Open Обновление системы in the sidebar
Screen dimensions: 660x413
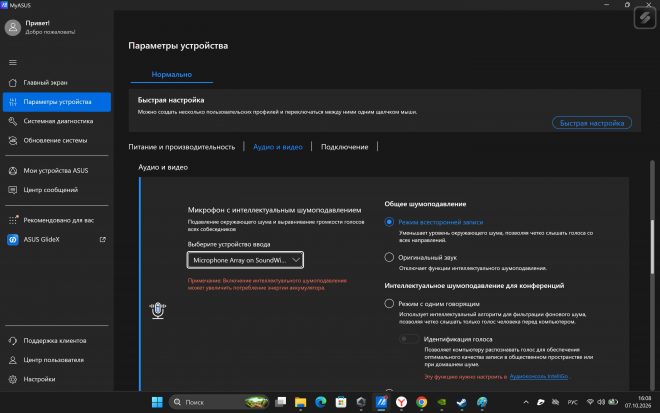(55, 140)
